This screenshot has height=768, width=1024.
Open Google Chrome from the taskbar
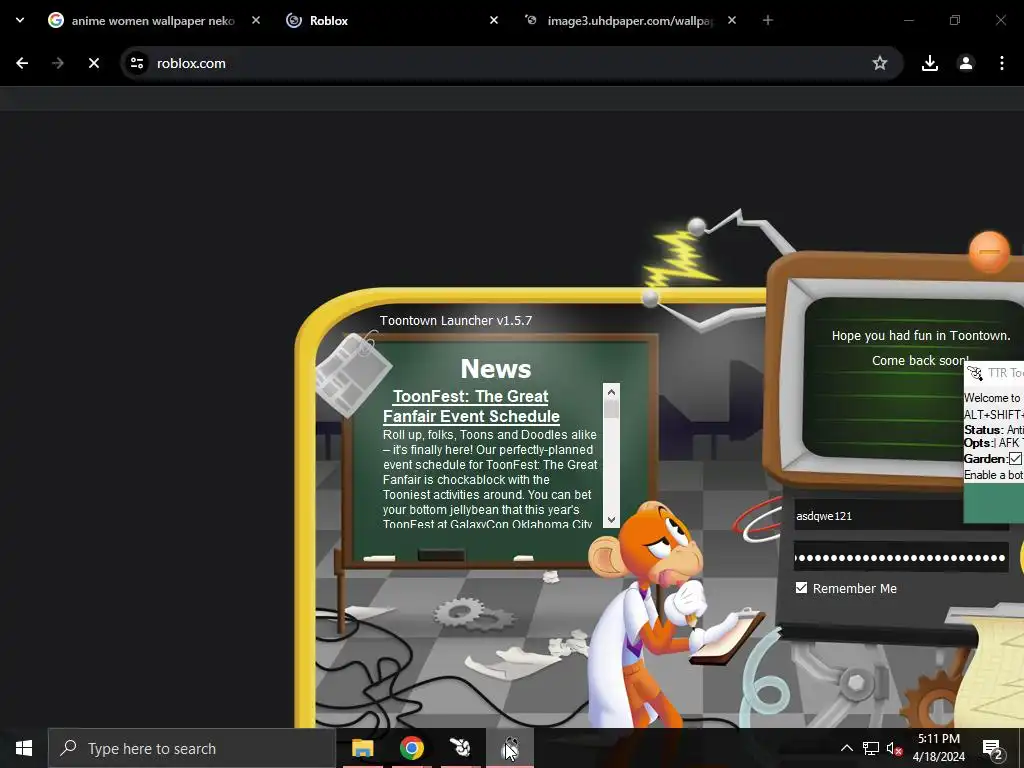click(411, 748)
